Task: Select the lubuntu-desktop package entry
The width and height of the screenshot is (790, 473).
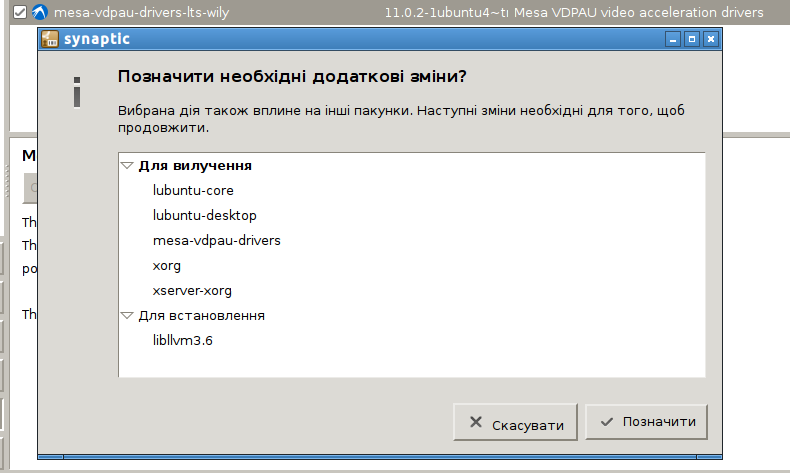Action: tap(204, 215)
